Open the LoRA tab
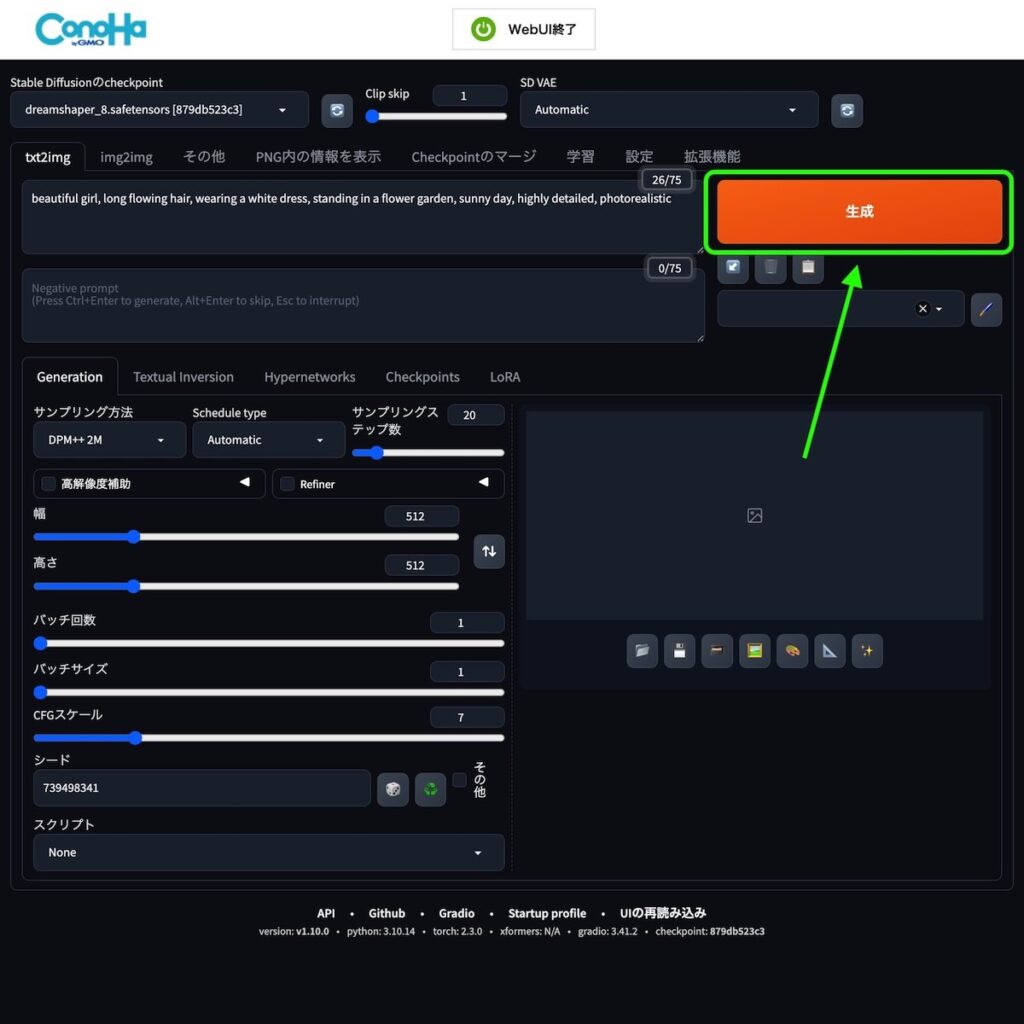This screenshot has height=1024, width=1024. click(x=505, y=377)
